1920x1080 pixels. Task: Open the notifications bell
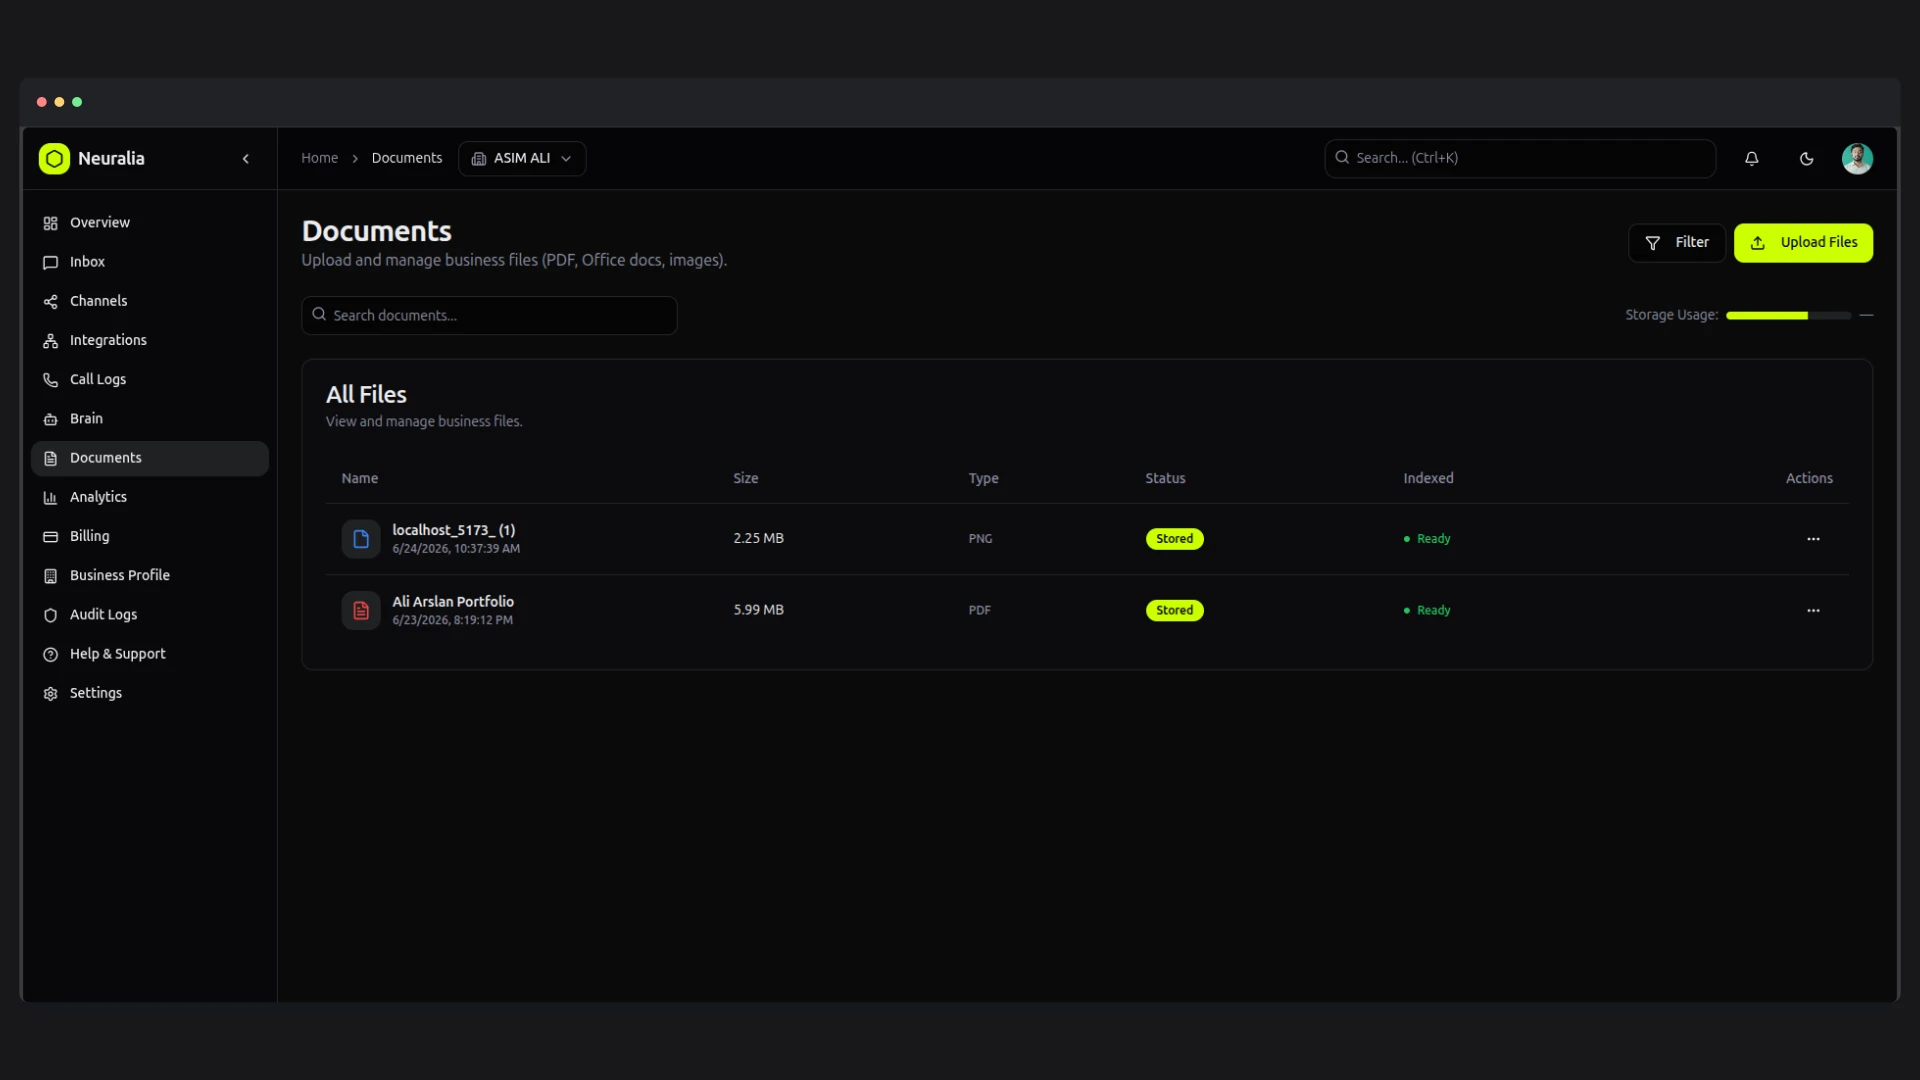1752,159
